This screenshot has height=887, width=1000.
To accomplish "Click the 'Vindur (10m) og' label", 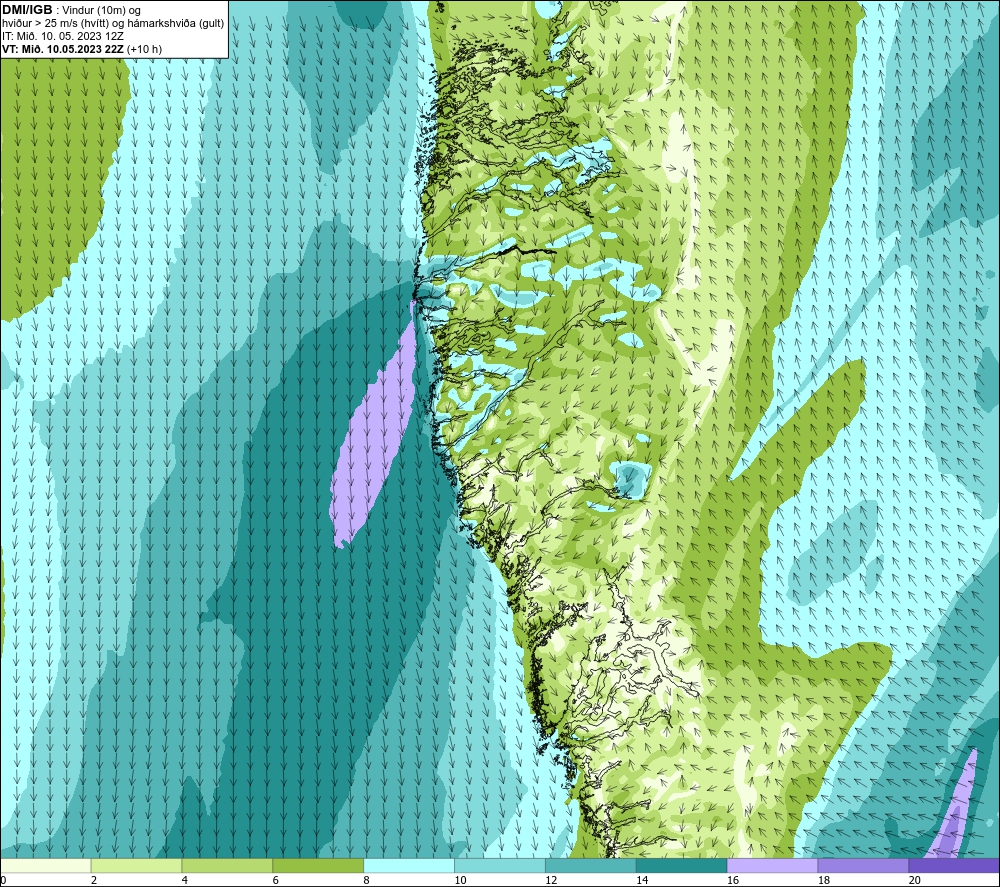I will [x=101, y=11].
